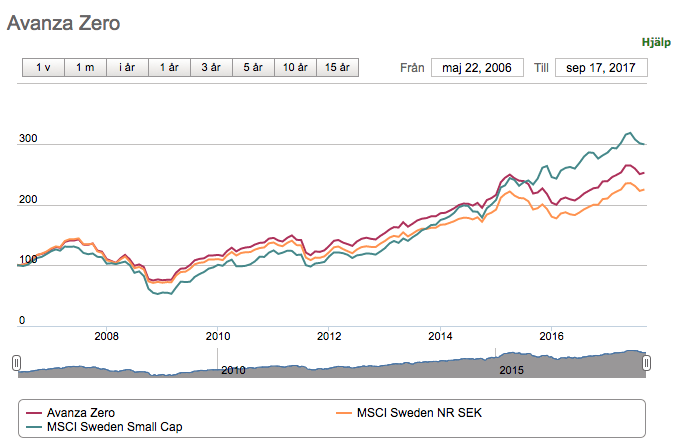The height and width of the screenshot is (448, 679).
Task: Click the orange MSCI Sweden NR legend line
Action: [x=344, y=413]
